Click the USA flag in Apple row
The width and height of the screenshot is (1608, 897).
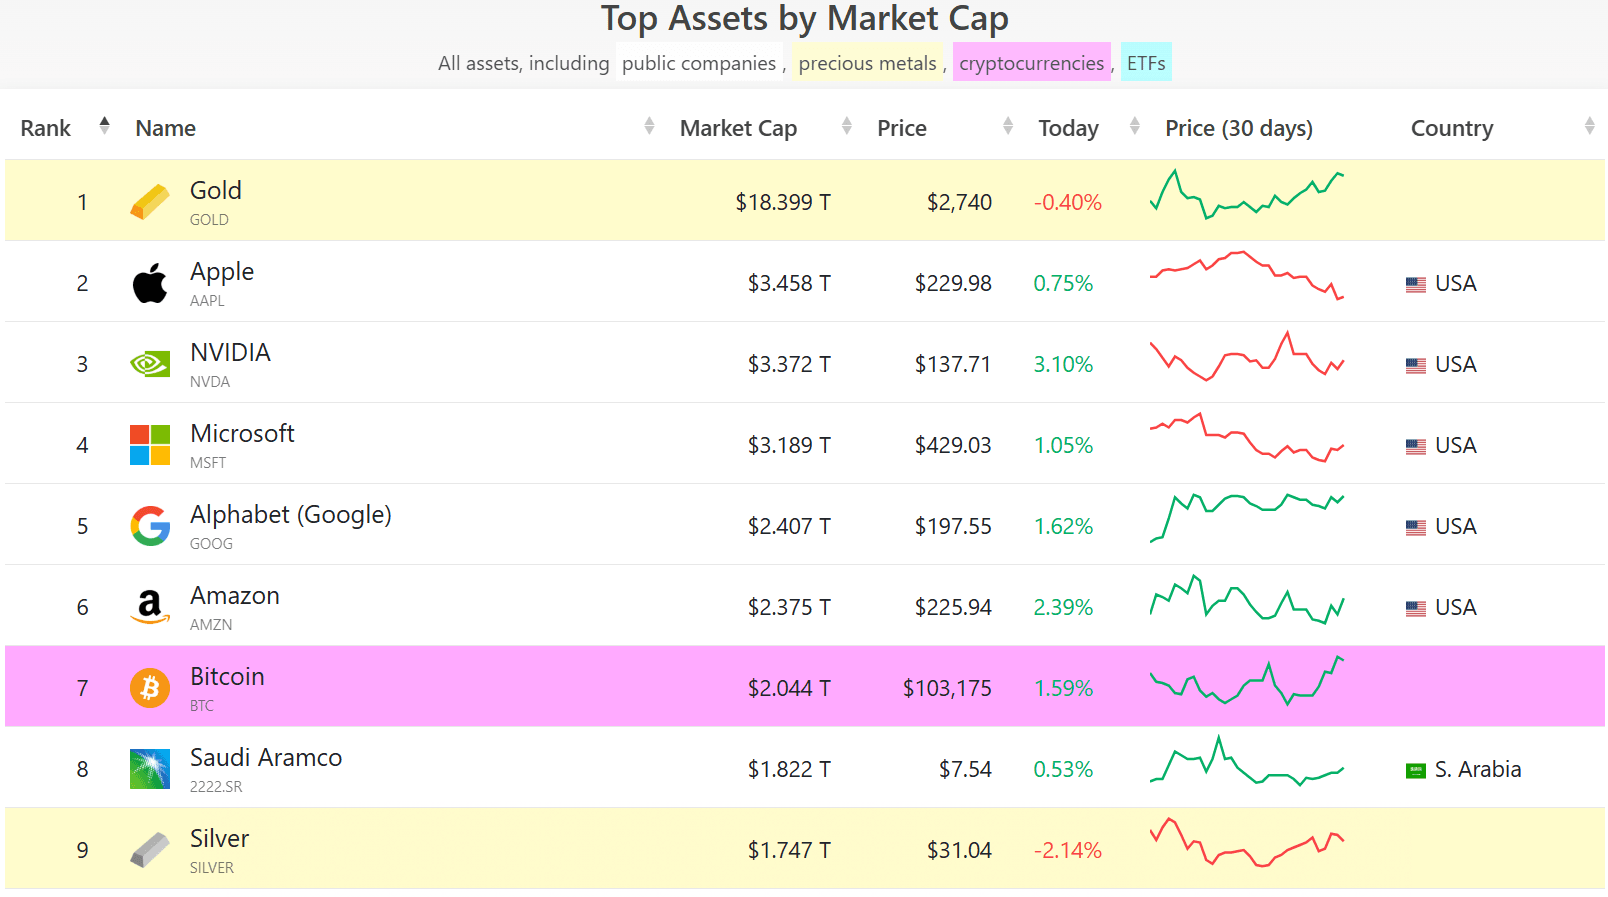point(1416,284)
